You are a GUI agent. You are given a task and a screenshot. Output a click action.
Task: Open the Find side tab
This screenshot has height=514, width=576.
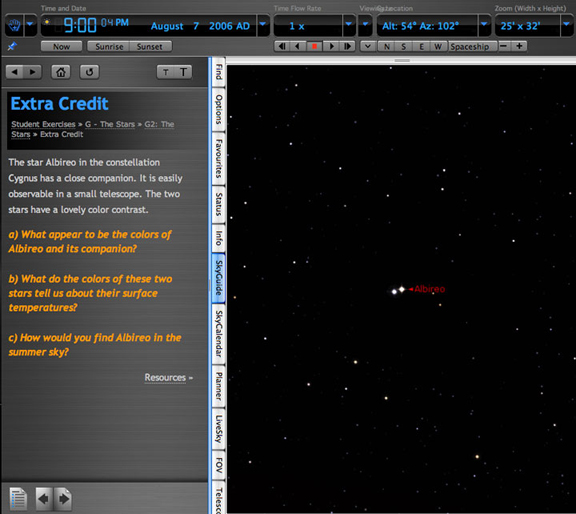[219, 72]
